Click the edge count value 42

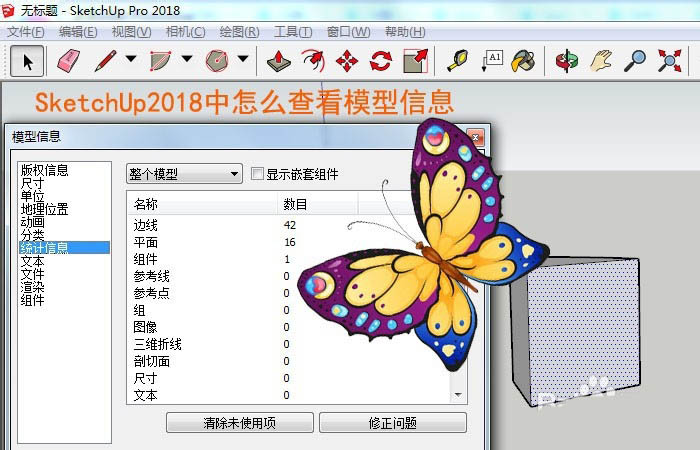coord(290,225)
